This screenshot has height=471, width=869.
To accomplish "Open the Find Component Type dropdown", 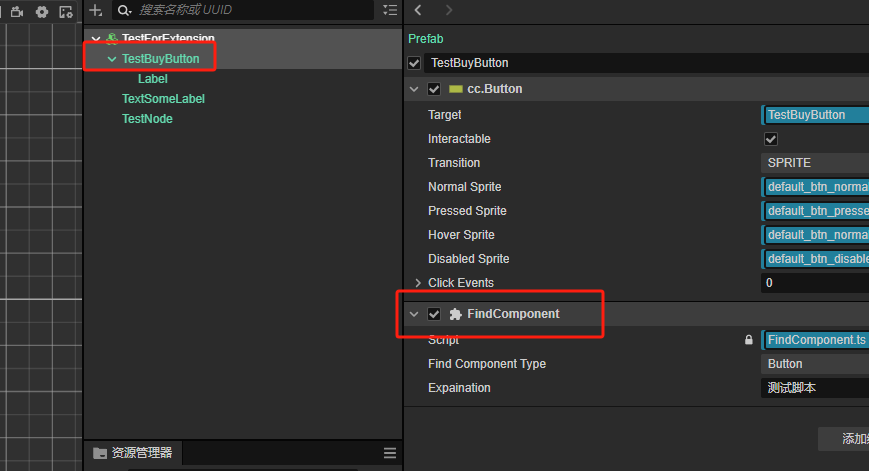I will [814, 364].
